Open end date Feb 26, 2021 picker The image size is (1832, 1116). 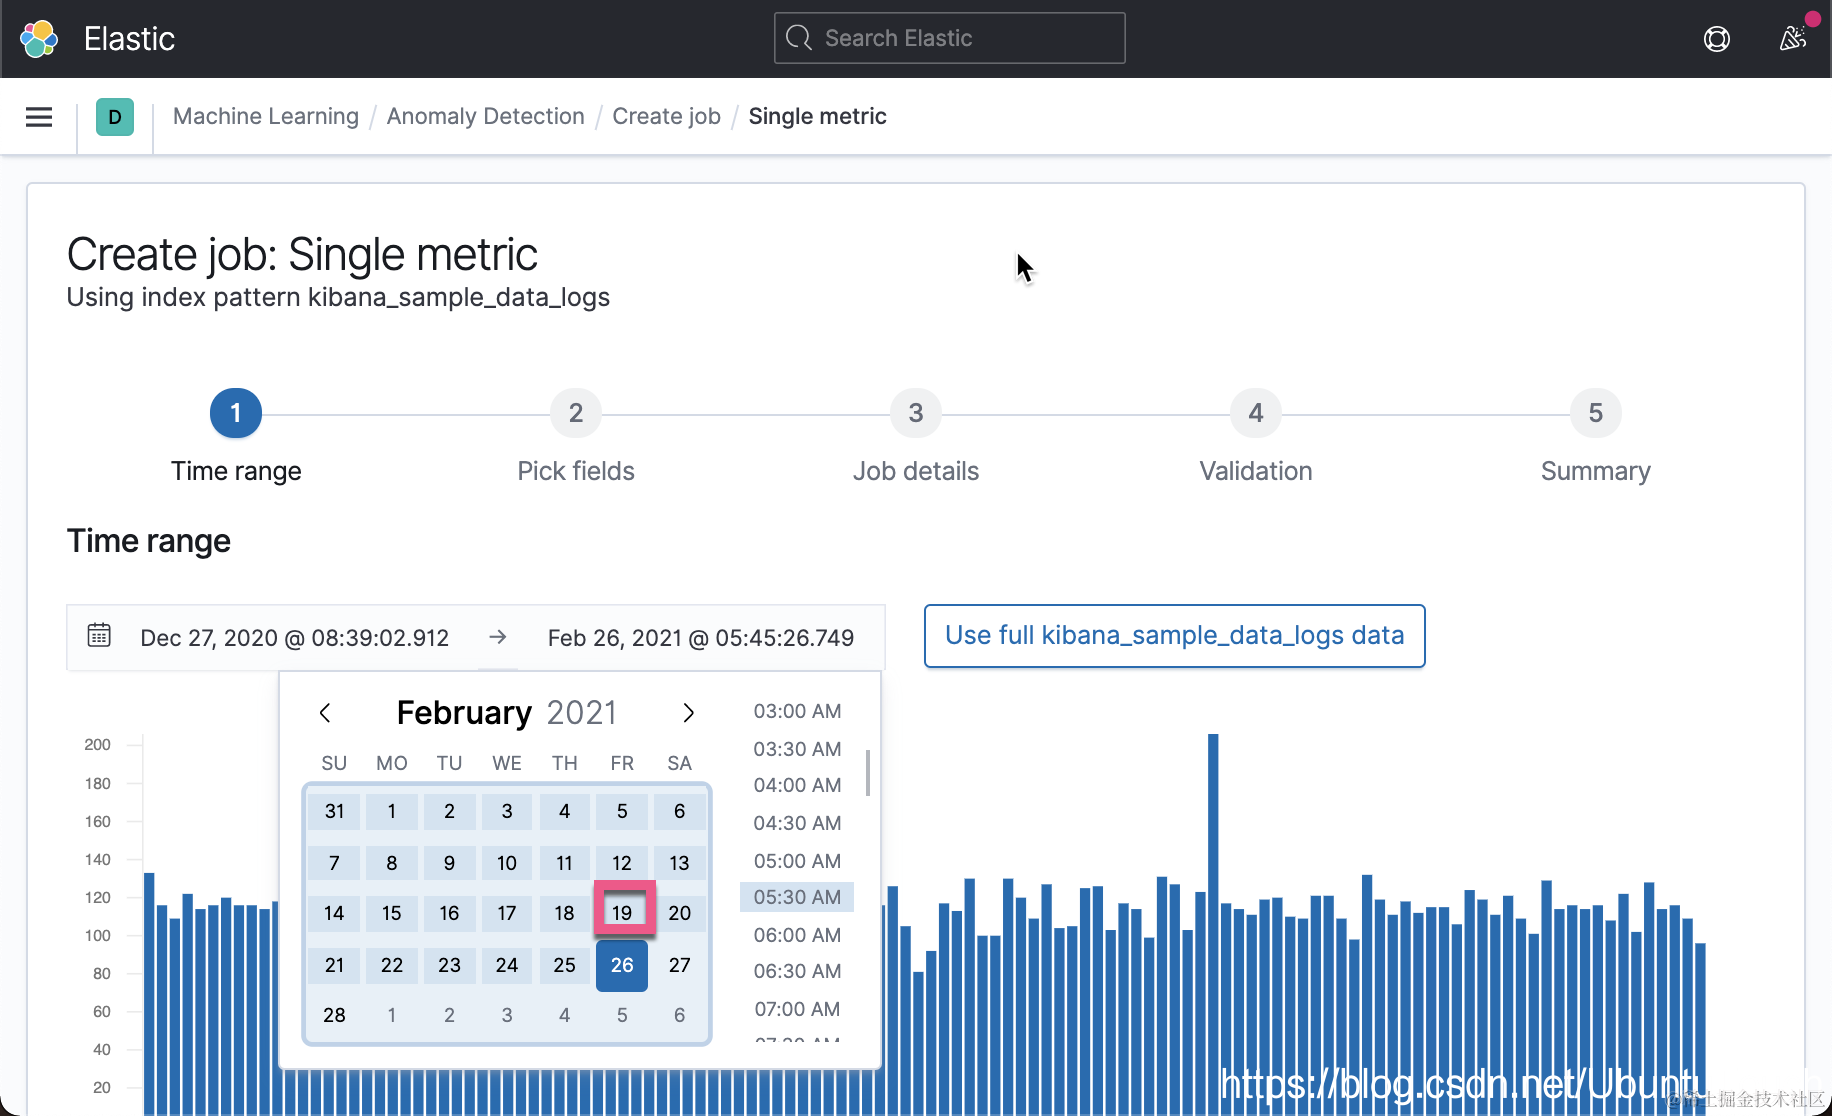701,638
